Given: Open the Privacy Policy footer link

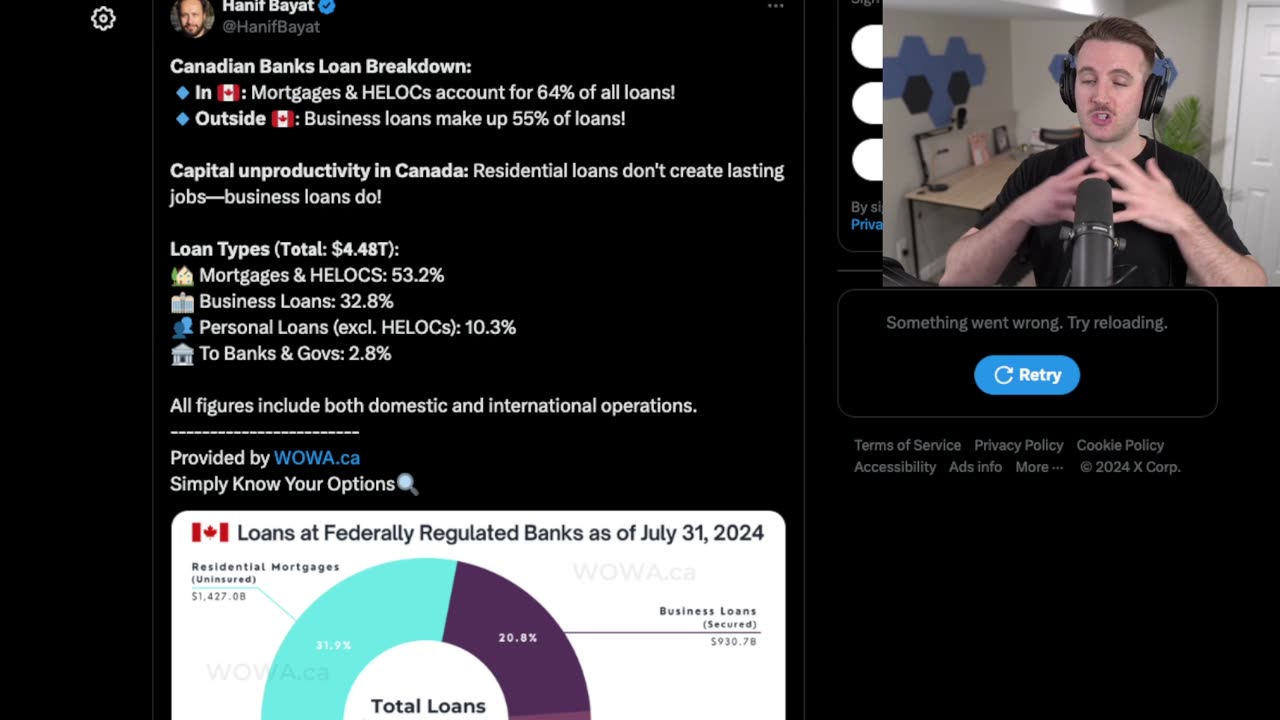Looking at the screenshot, I should coord(1019,445).
